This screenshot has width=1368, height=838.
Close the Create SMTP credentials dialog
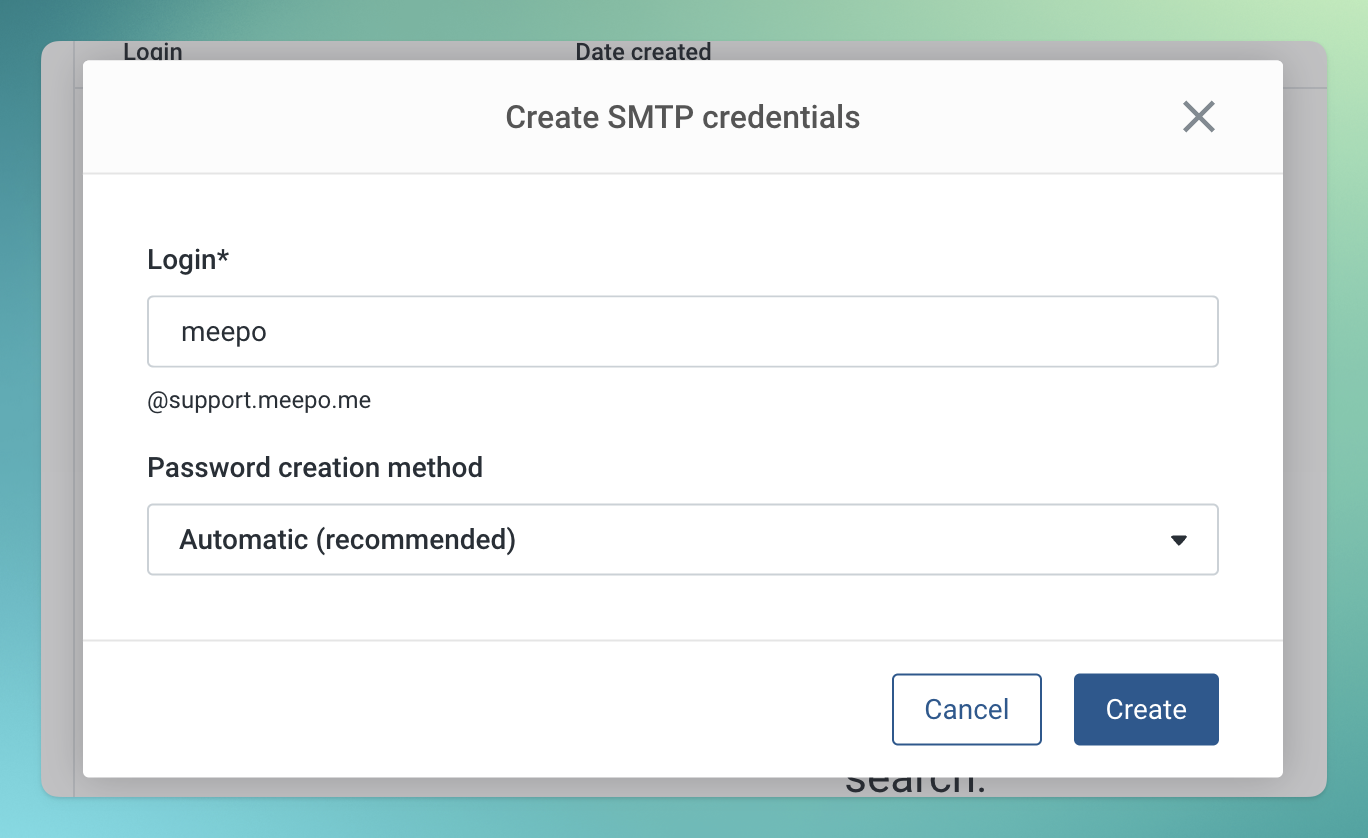pos(1198,117)
